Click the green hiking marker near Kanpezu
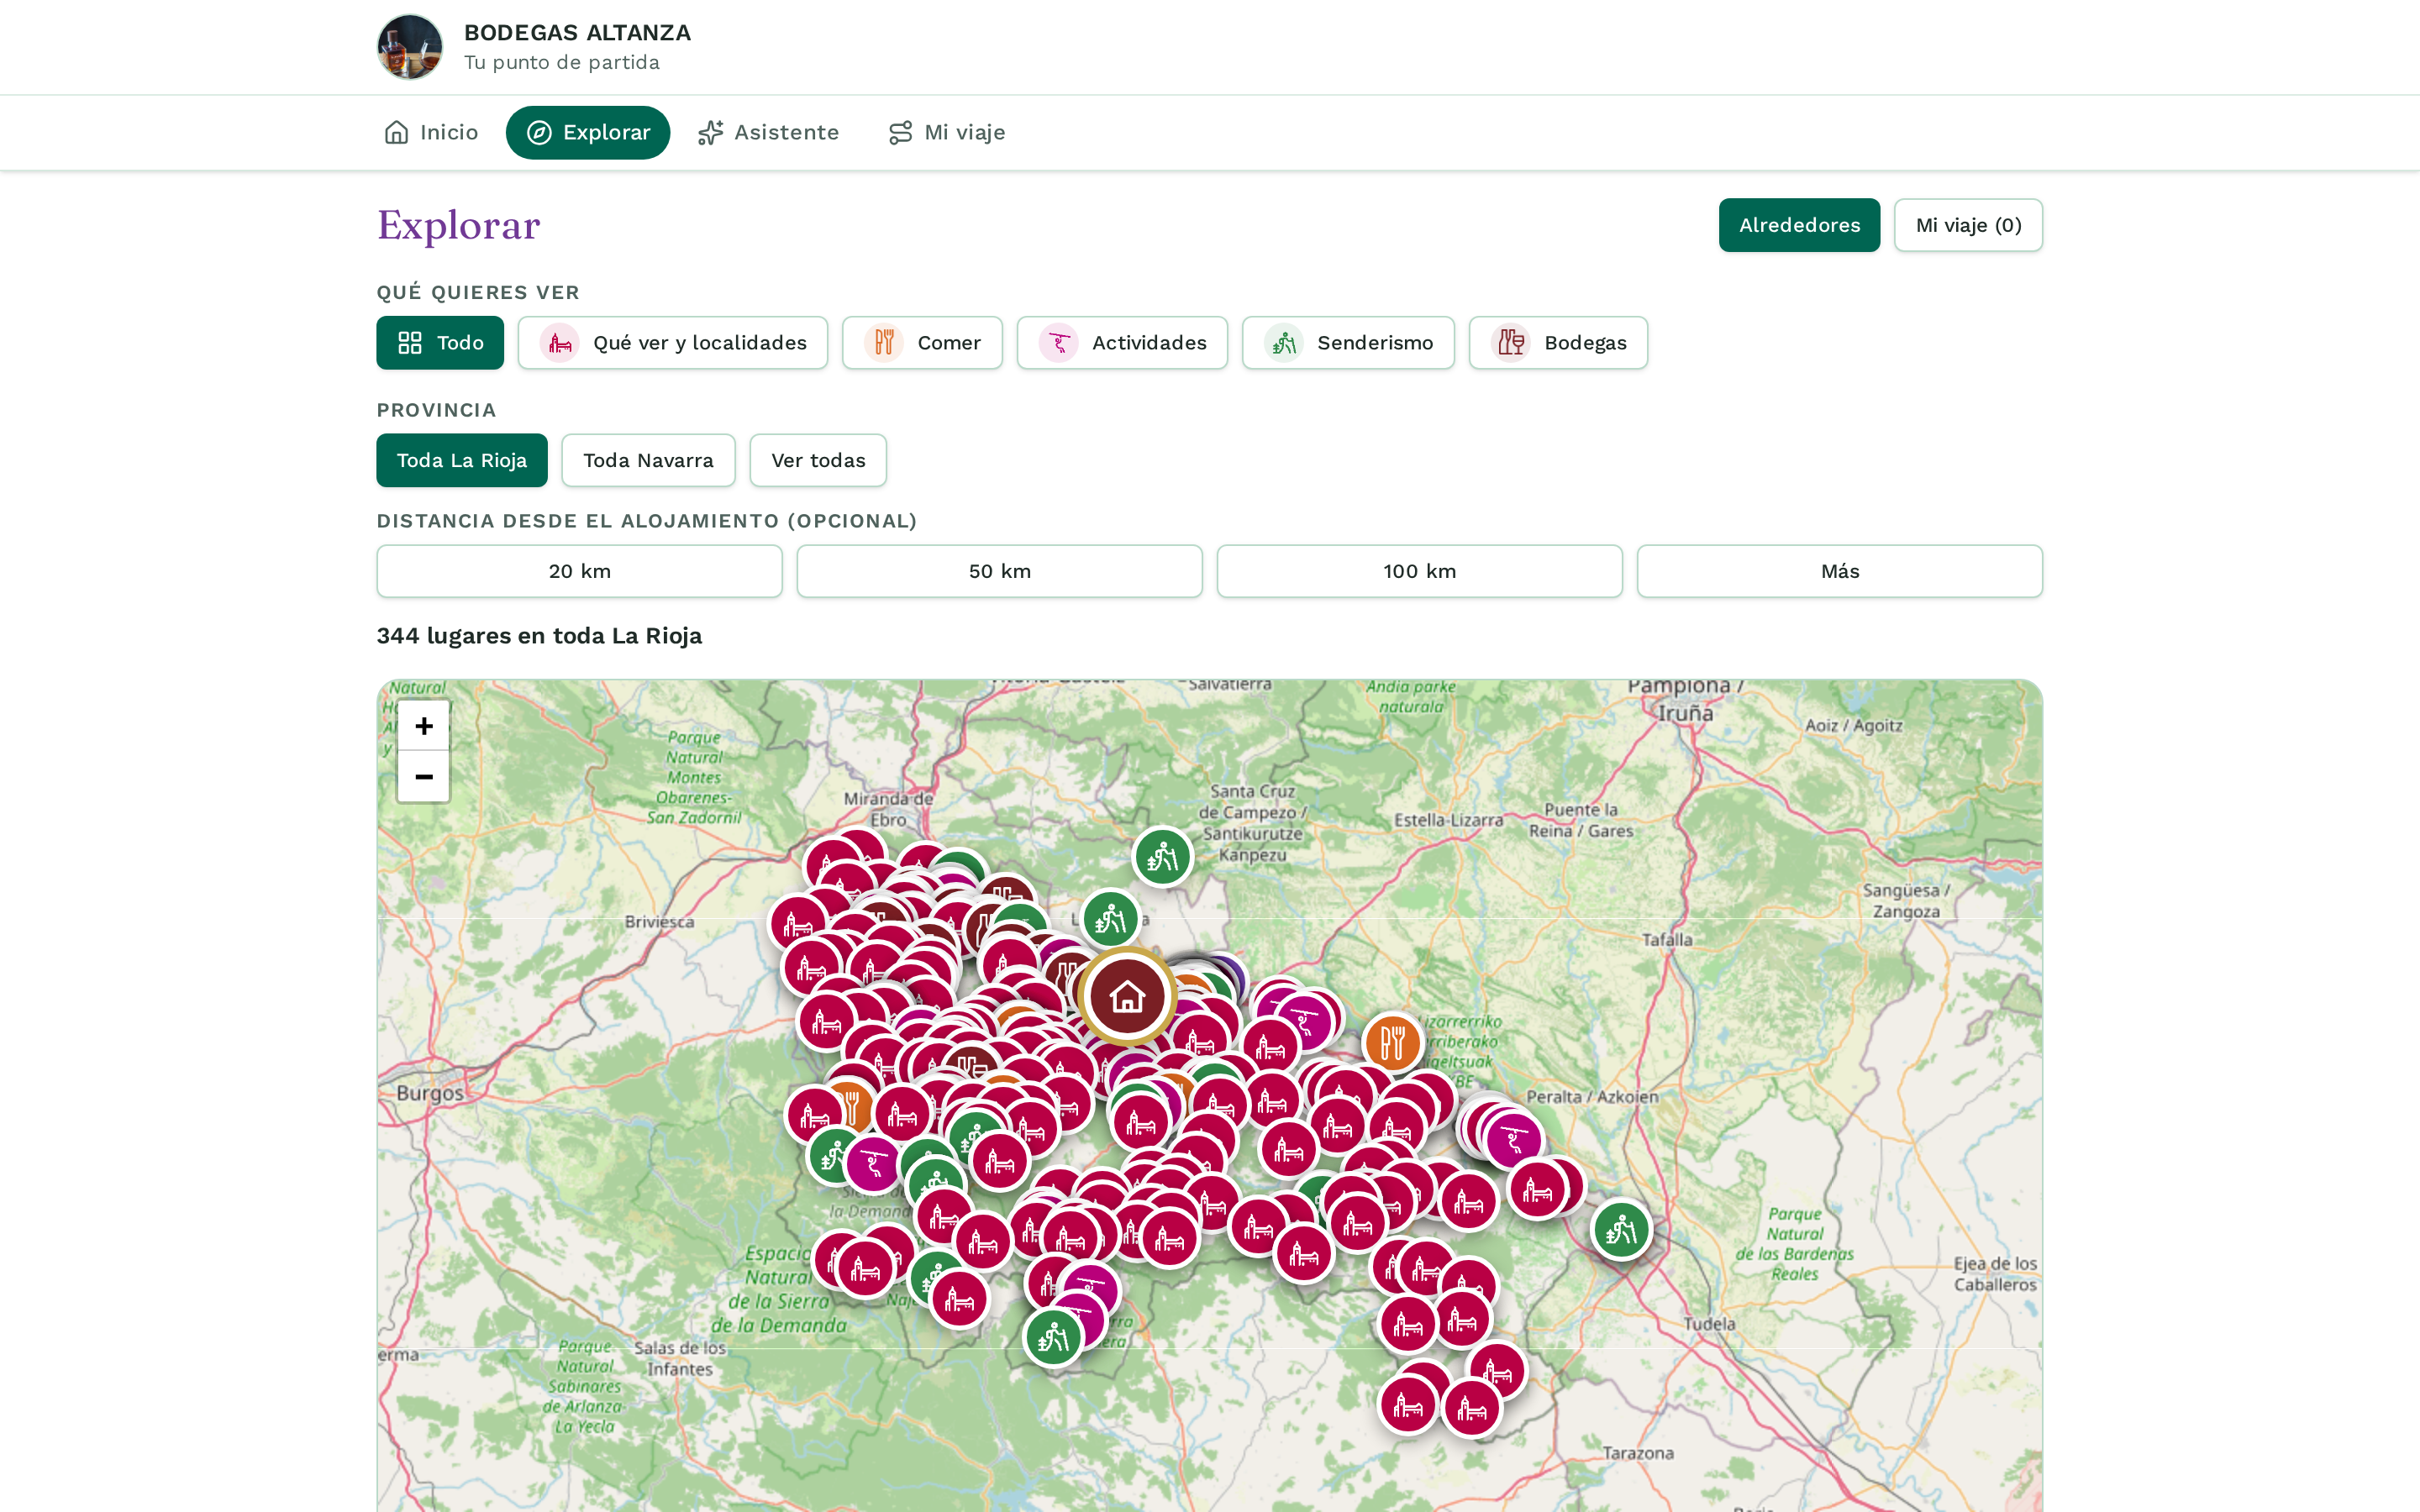The image size is (2420, 1512). point(1163,857)
